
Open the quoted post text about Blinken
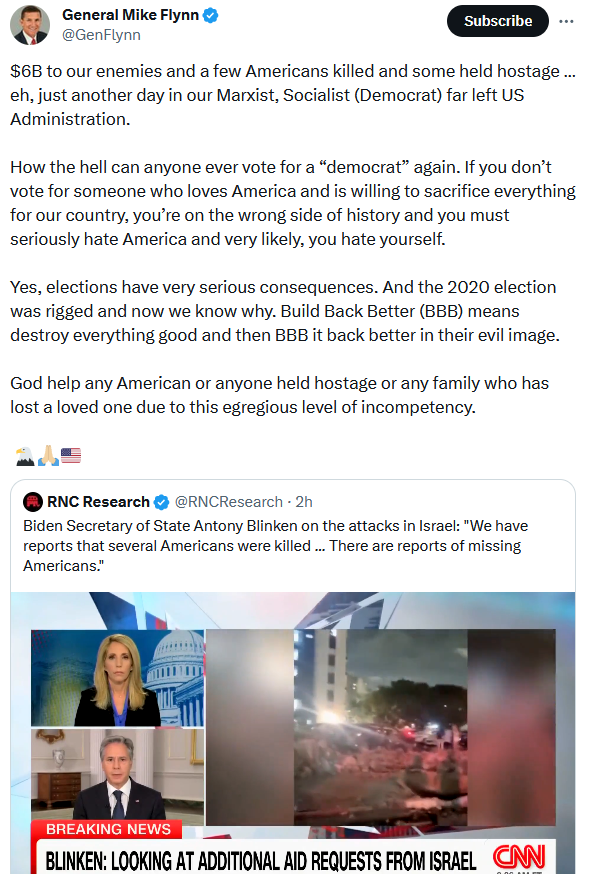(x=275, y=546)
